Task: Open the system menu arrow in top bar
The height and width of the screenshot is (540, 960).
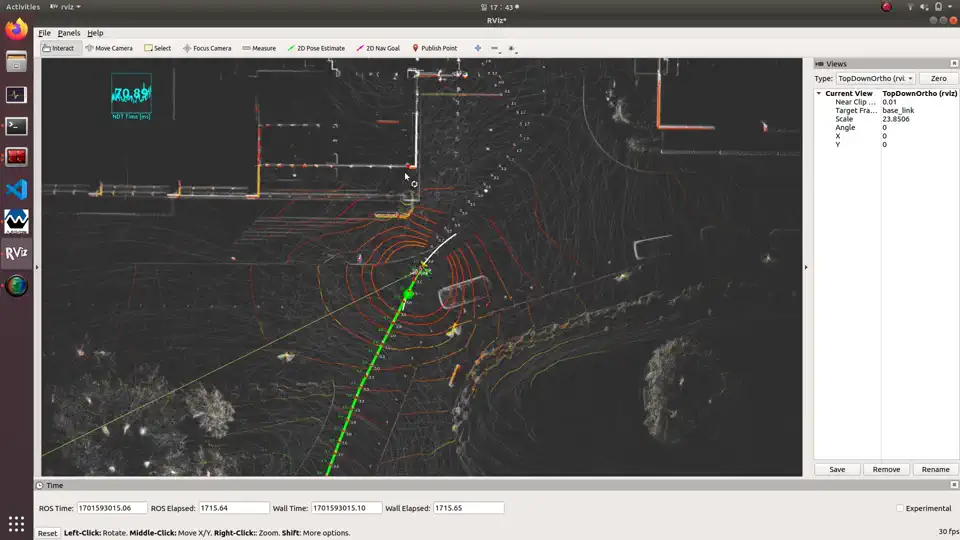Action: (x=950, y=7)
